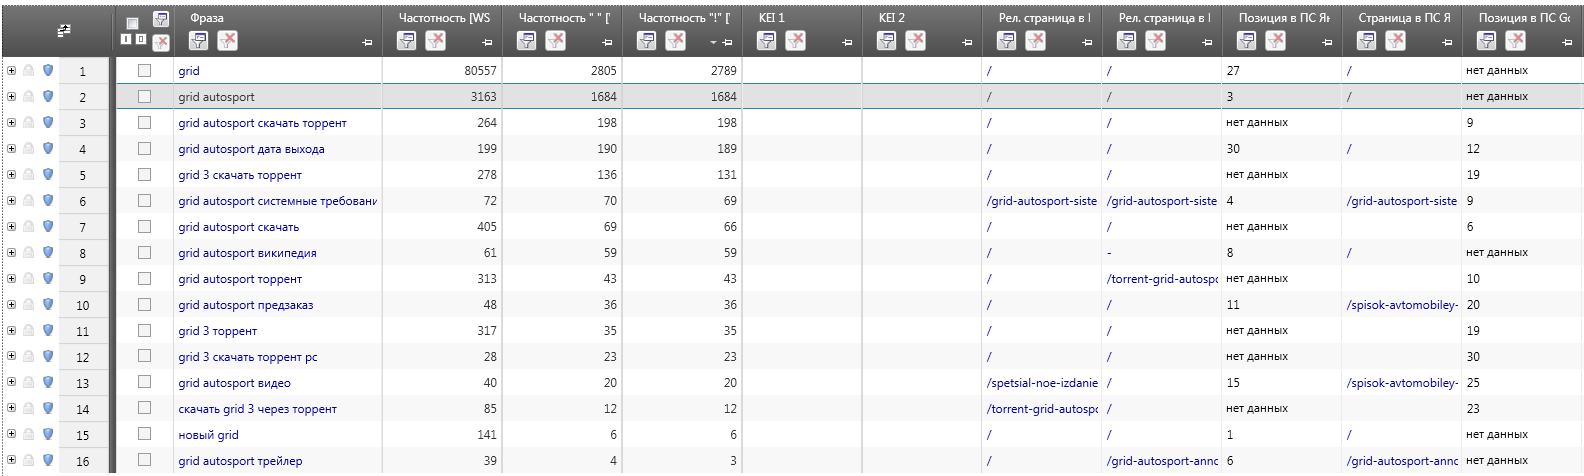Click the "1" select button in header
The image size is (1584, 476).
(x=126, y=39)
